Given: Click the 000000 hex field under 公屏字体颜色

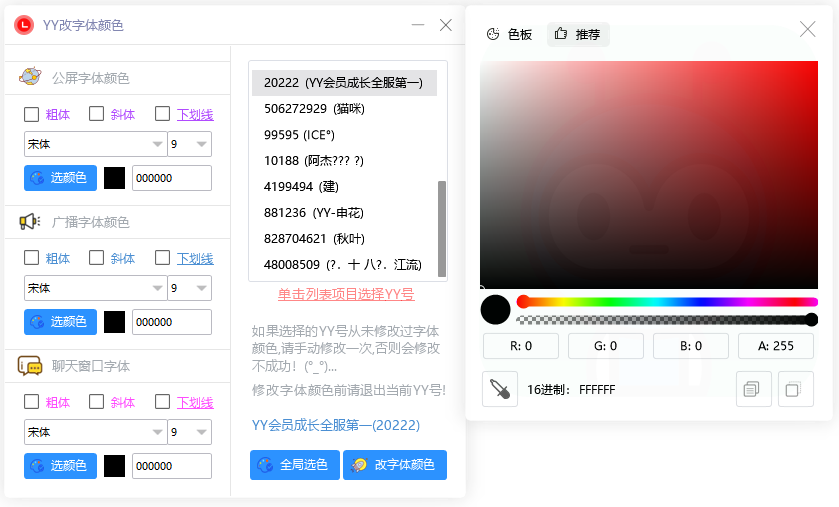Looking at the screenshot, I should pos(172,178).
